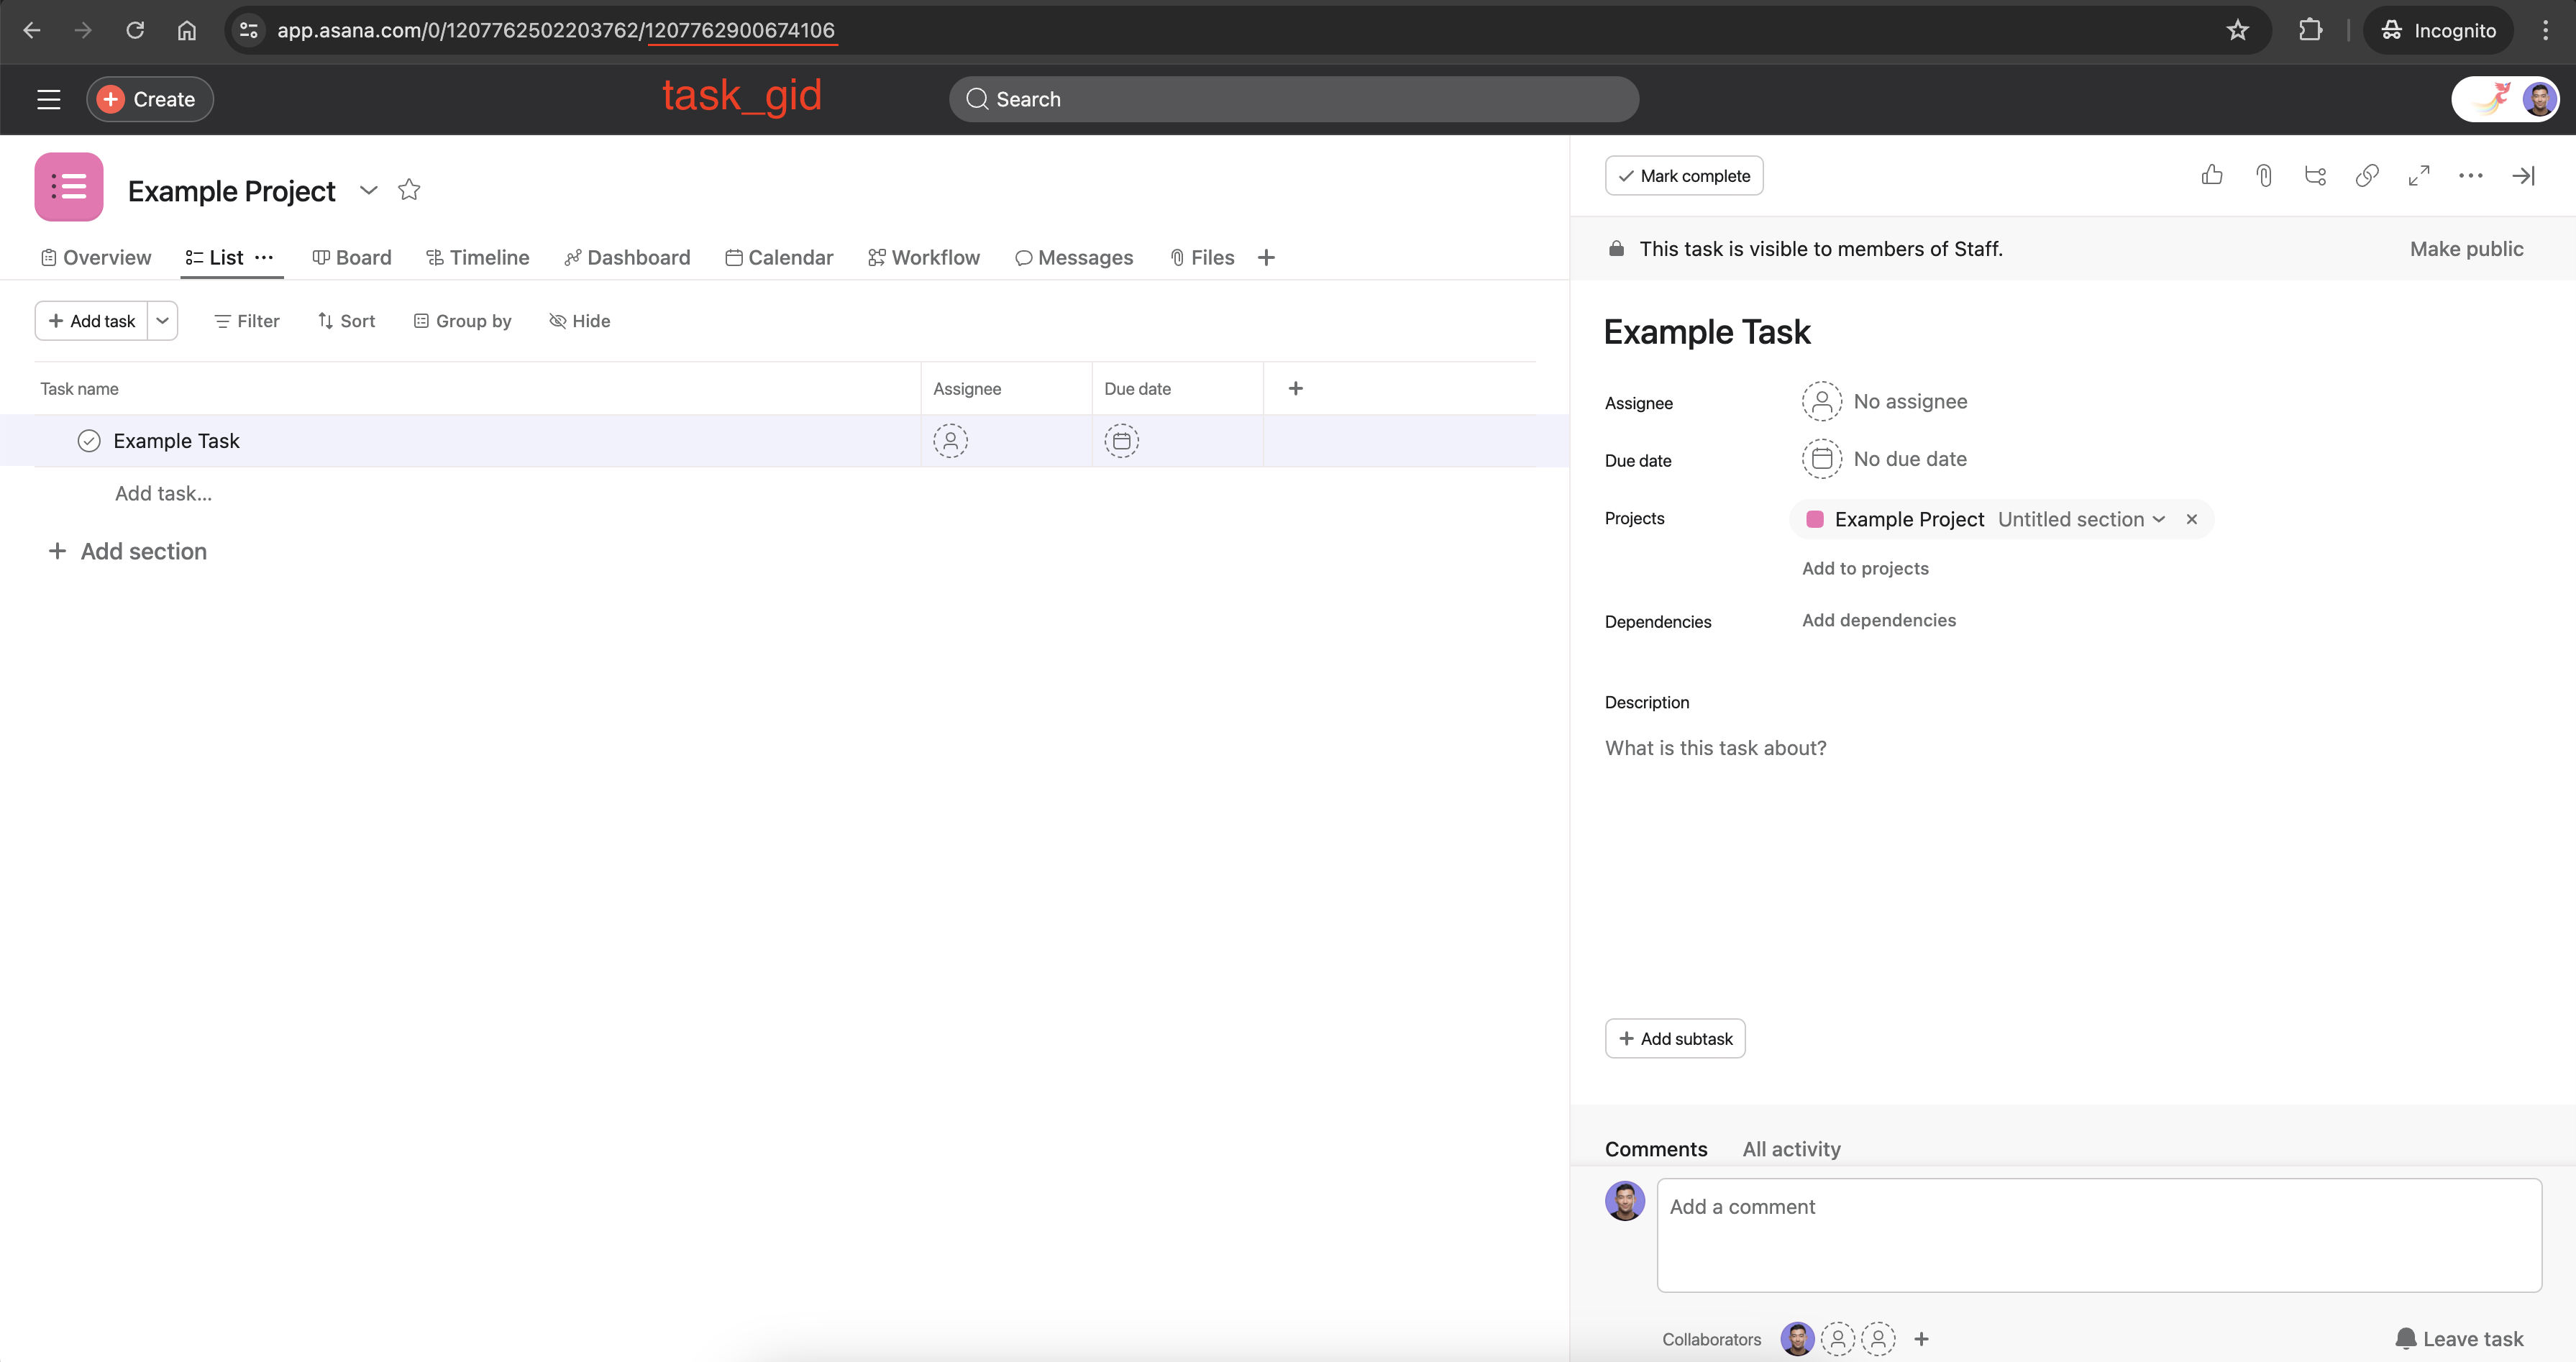The height and width of the screenshot is (1362, 2576).
Task: Open the browser home page icon
Action: (x=187, y=30)
